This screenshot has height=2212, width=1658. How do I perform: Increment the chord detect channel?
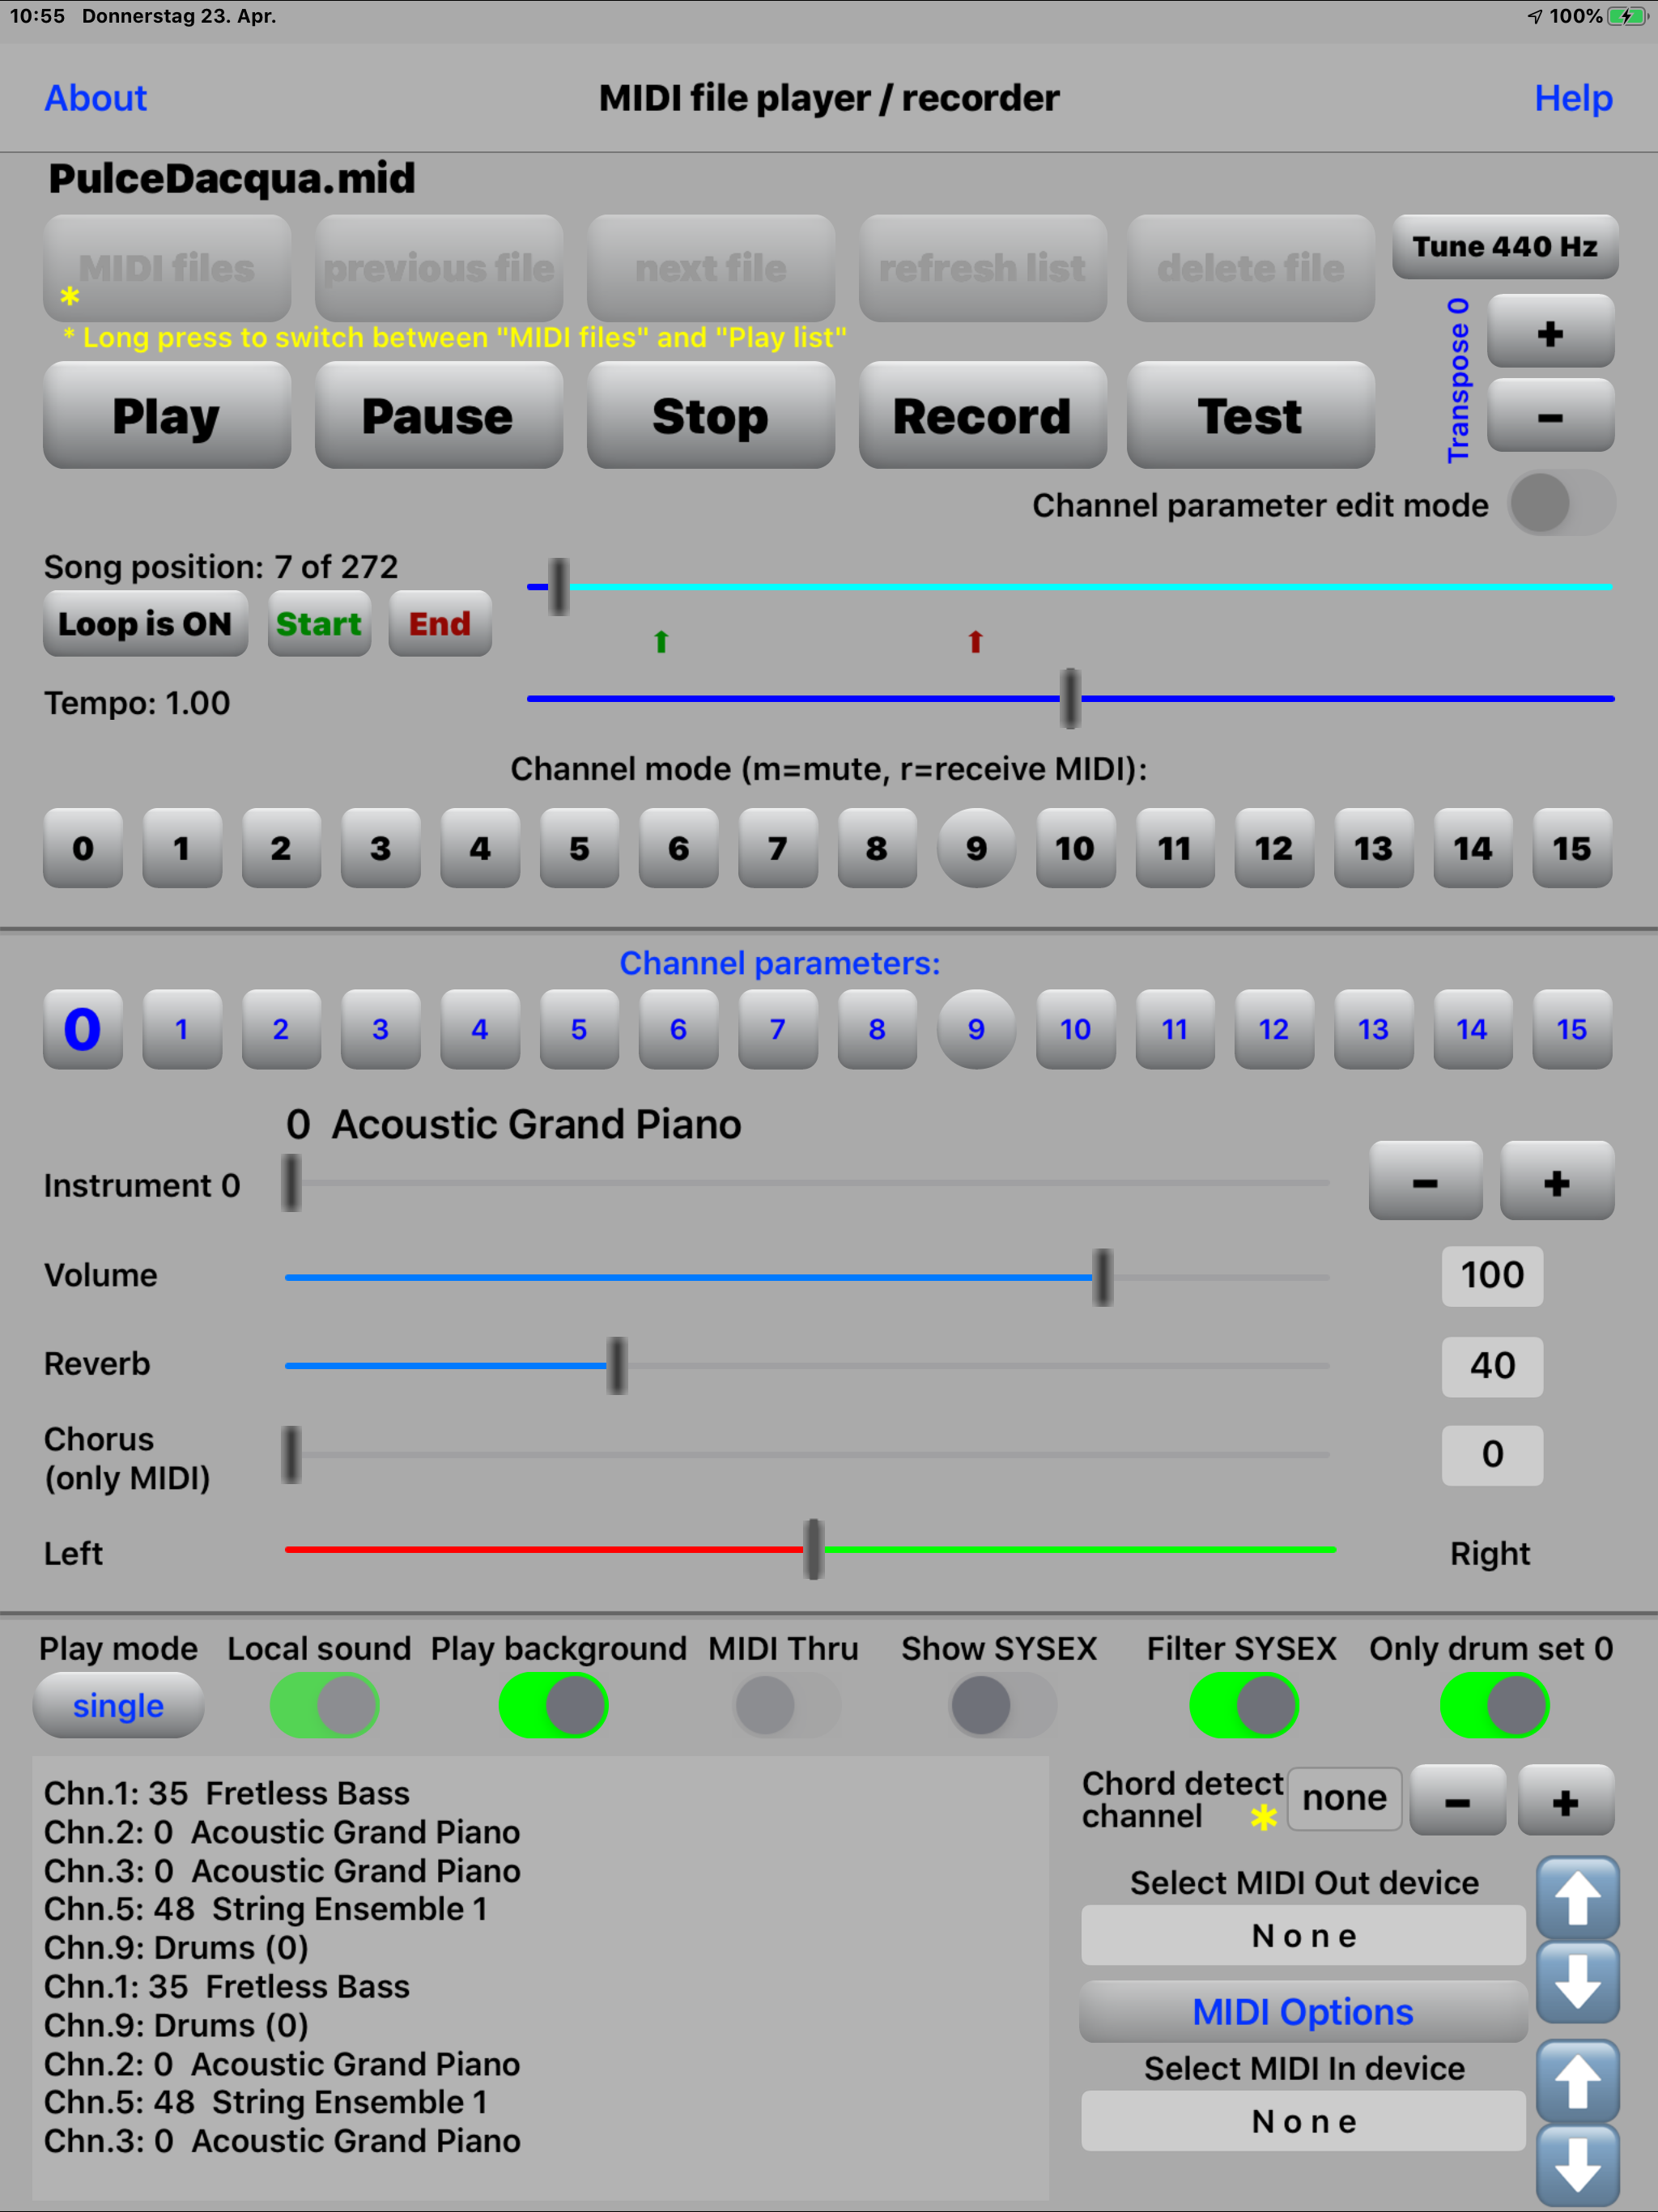pos(1564,1801)
